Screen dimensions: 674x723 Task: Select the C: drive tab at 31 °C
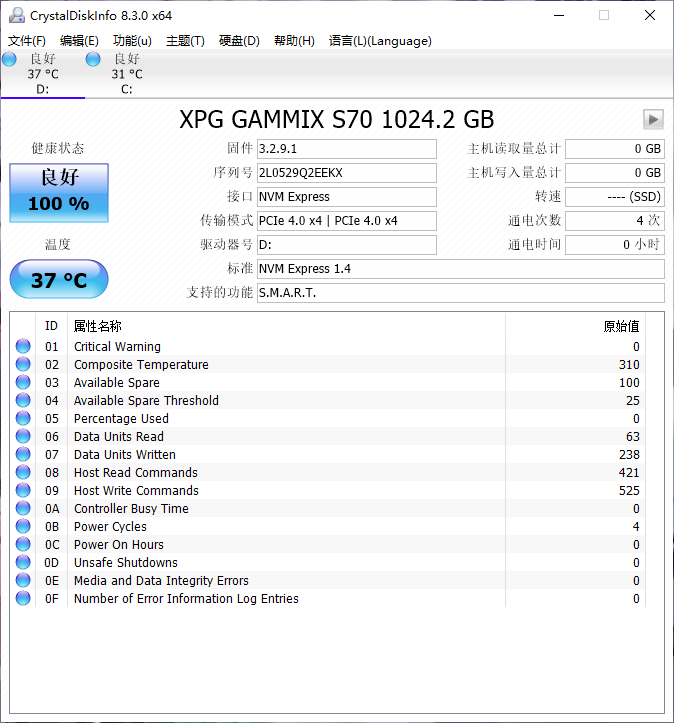pos(127,74)
